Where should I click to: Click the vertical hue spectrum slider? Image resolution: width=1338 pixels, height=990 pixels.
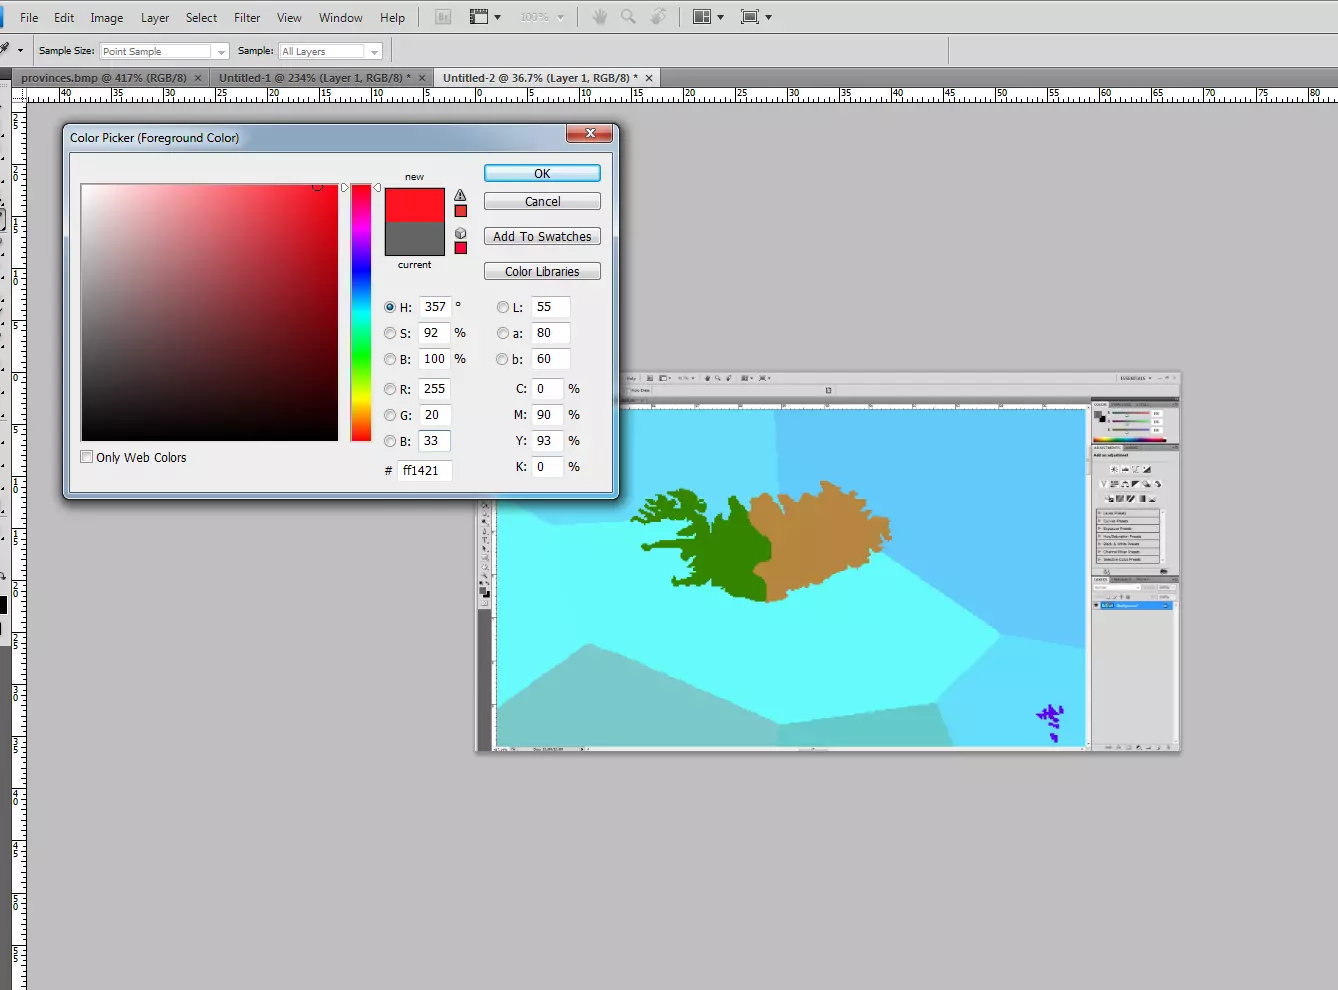pos(361,312)
